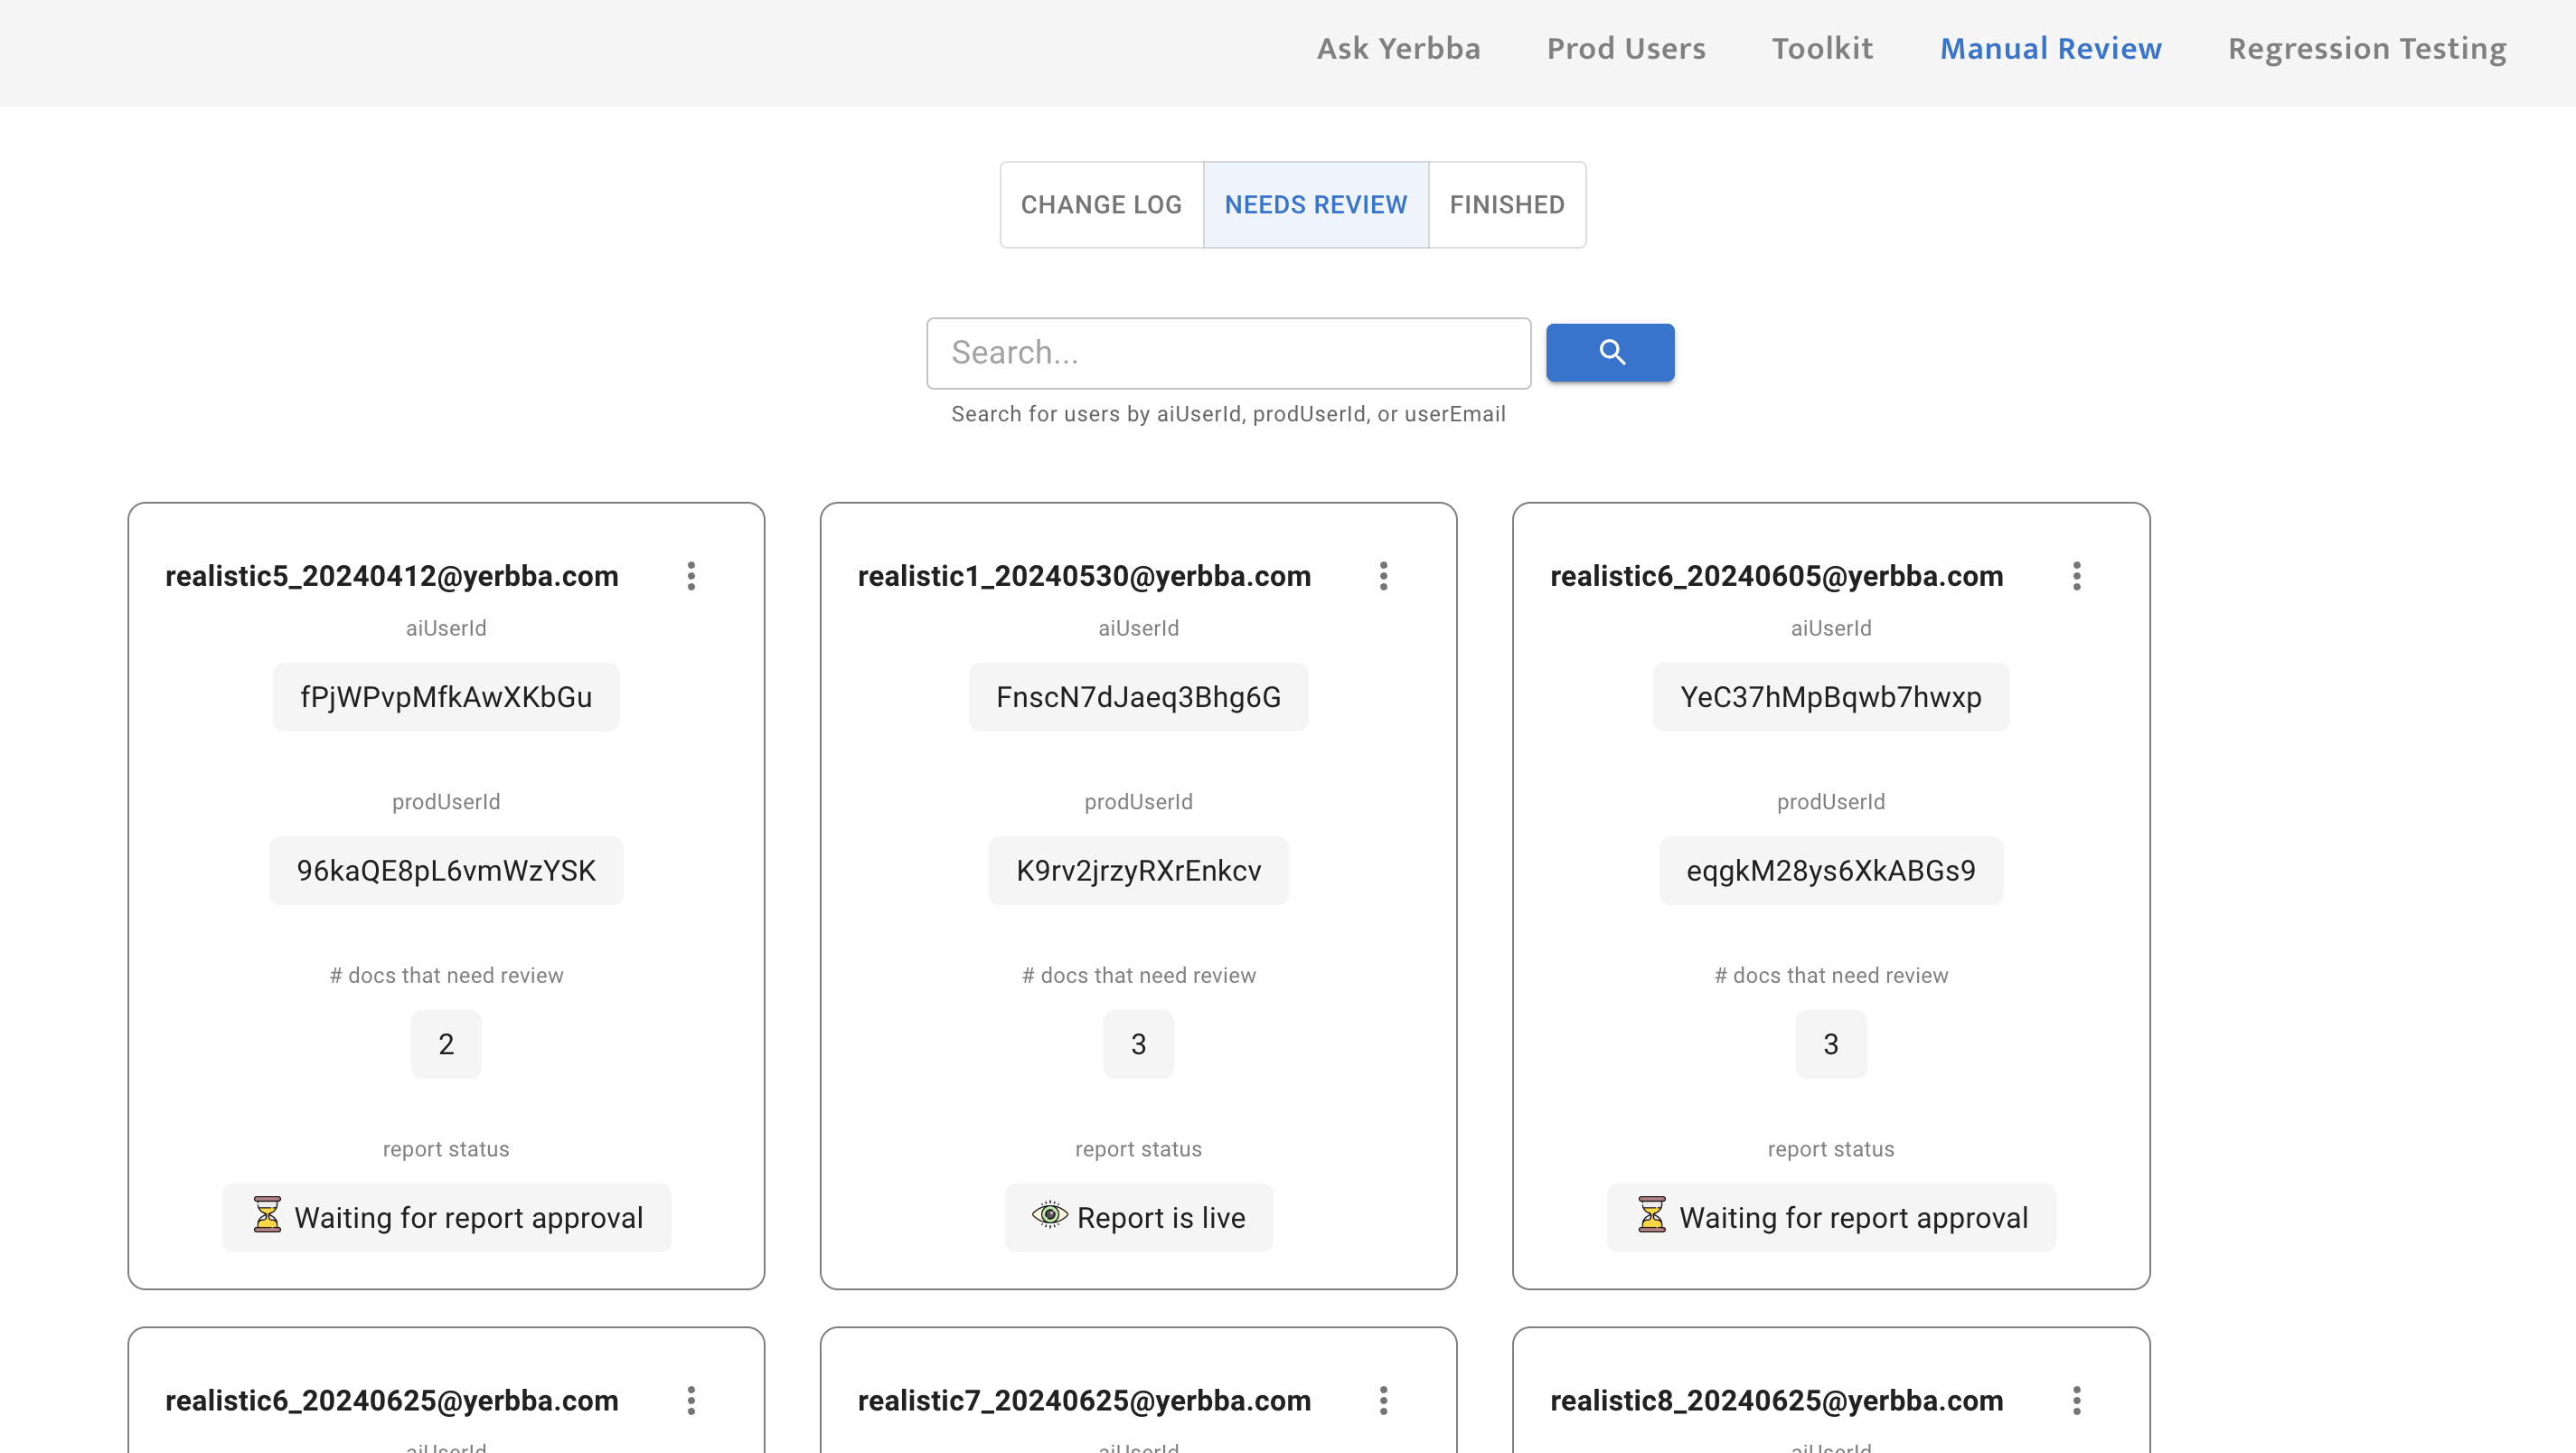Open kebab menu on realistic6_20240625 card
This screenshot has width=2576, height=1453.
[x=691, y=1400]
